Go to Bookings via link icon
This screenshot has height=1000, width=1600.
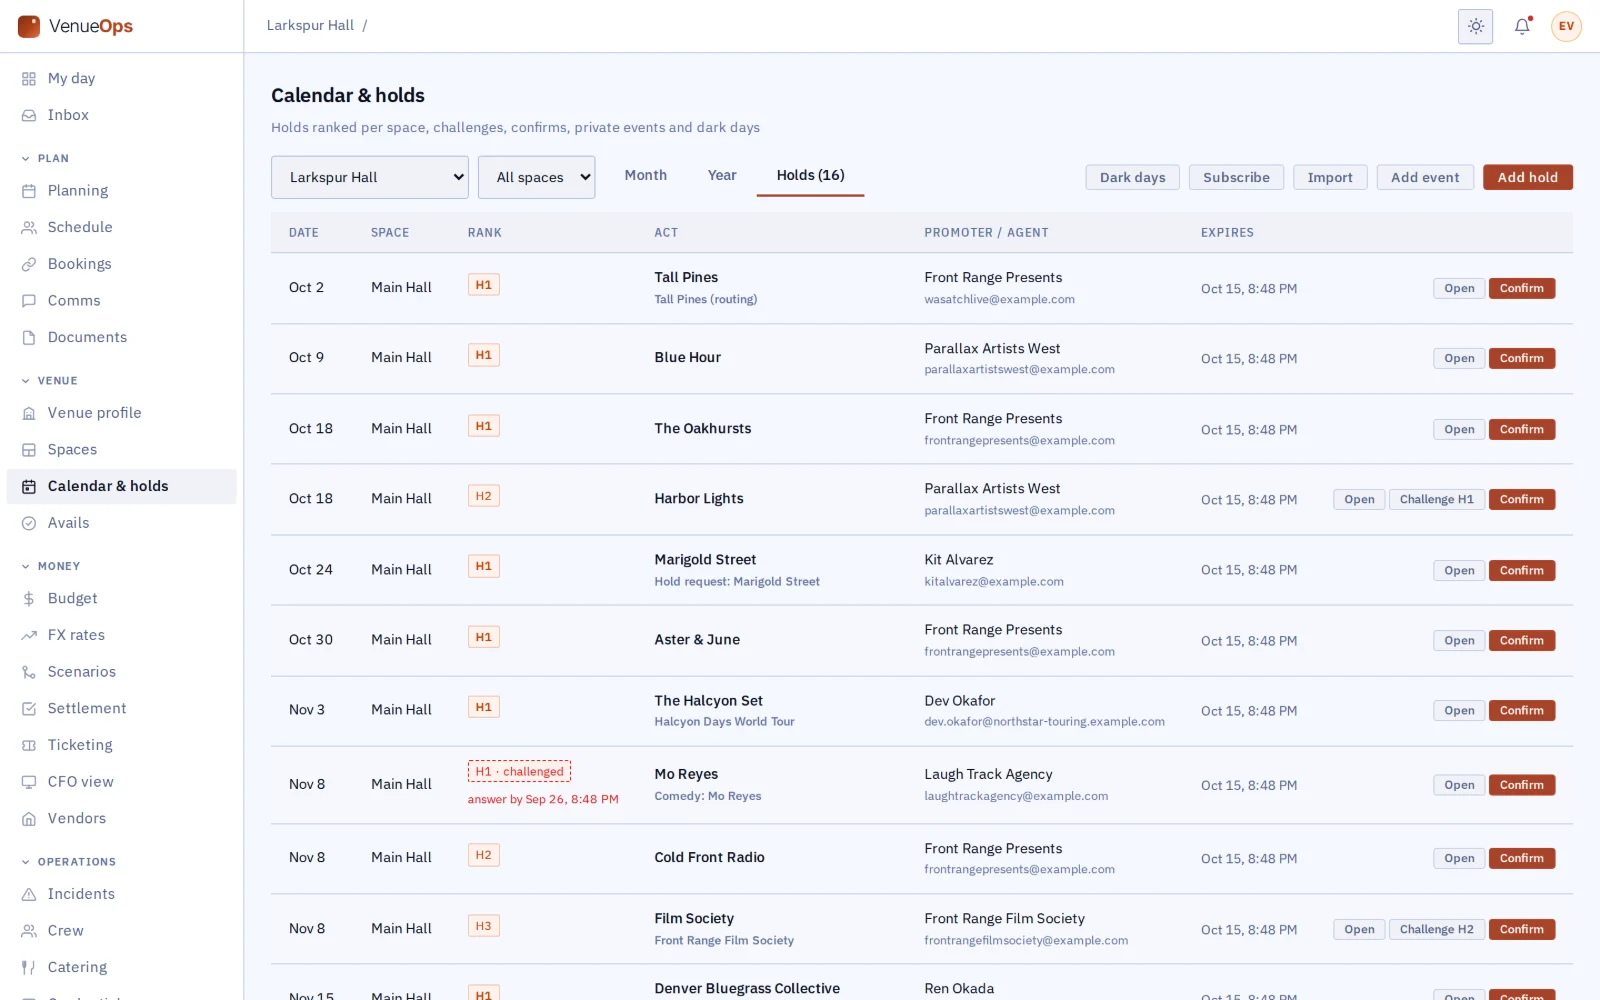point(29,264)
